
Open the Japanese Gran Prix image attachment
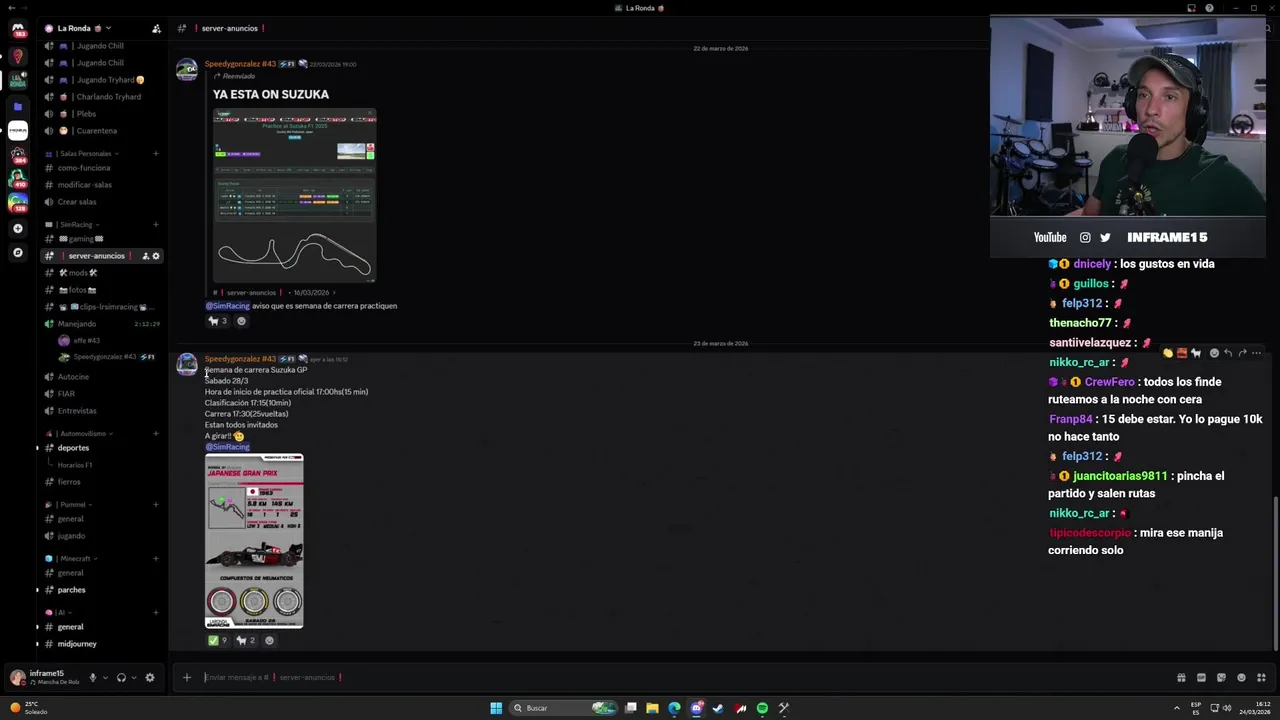[x=254, y=541]
